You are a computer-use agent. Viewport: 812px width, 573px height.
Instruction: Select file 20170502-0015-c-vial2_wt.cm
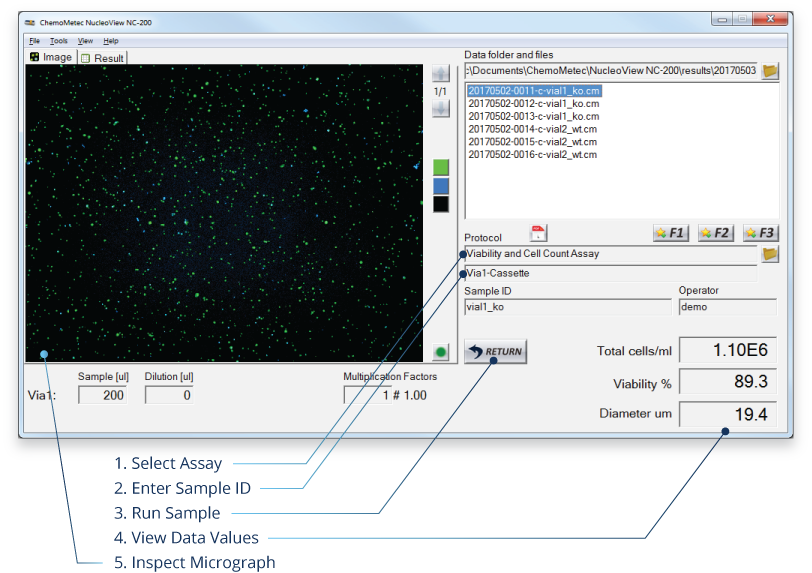click(x=532, y=142)
